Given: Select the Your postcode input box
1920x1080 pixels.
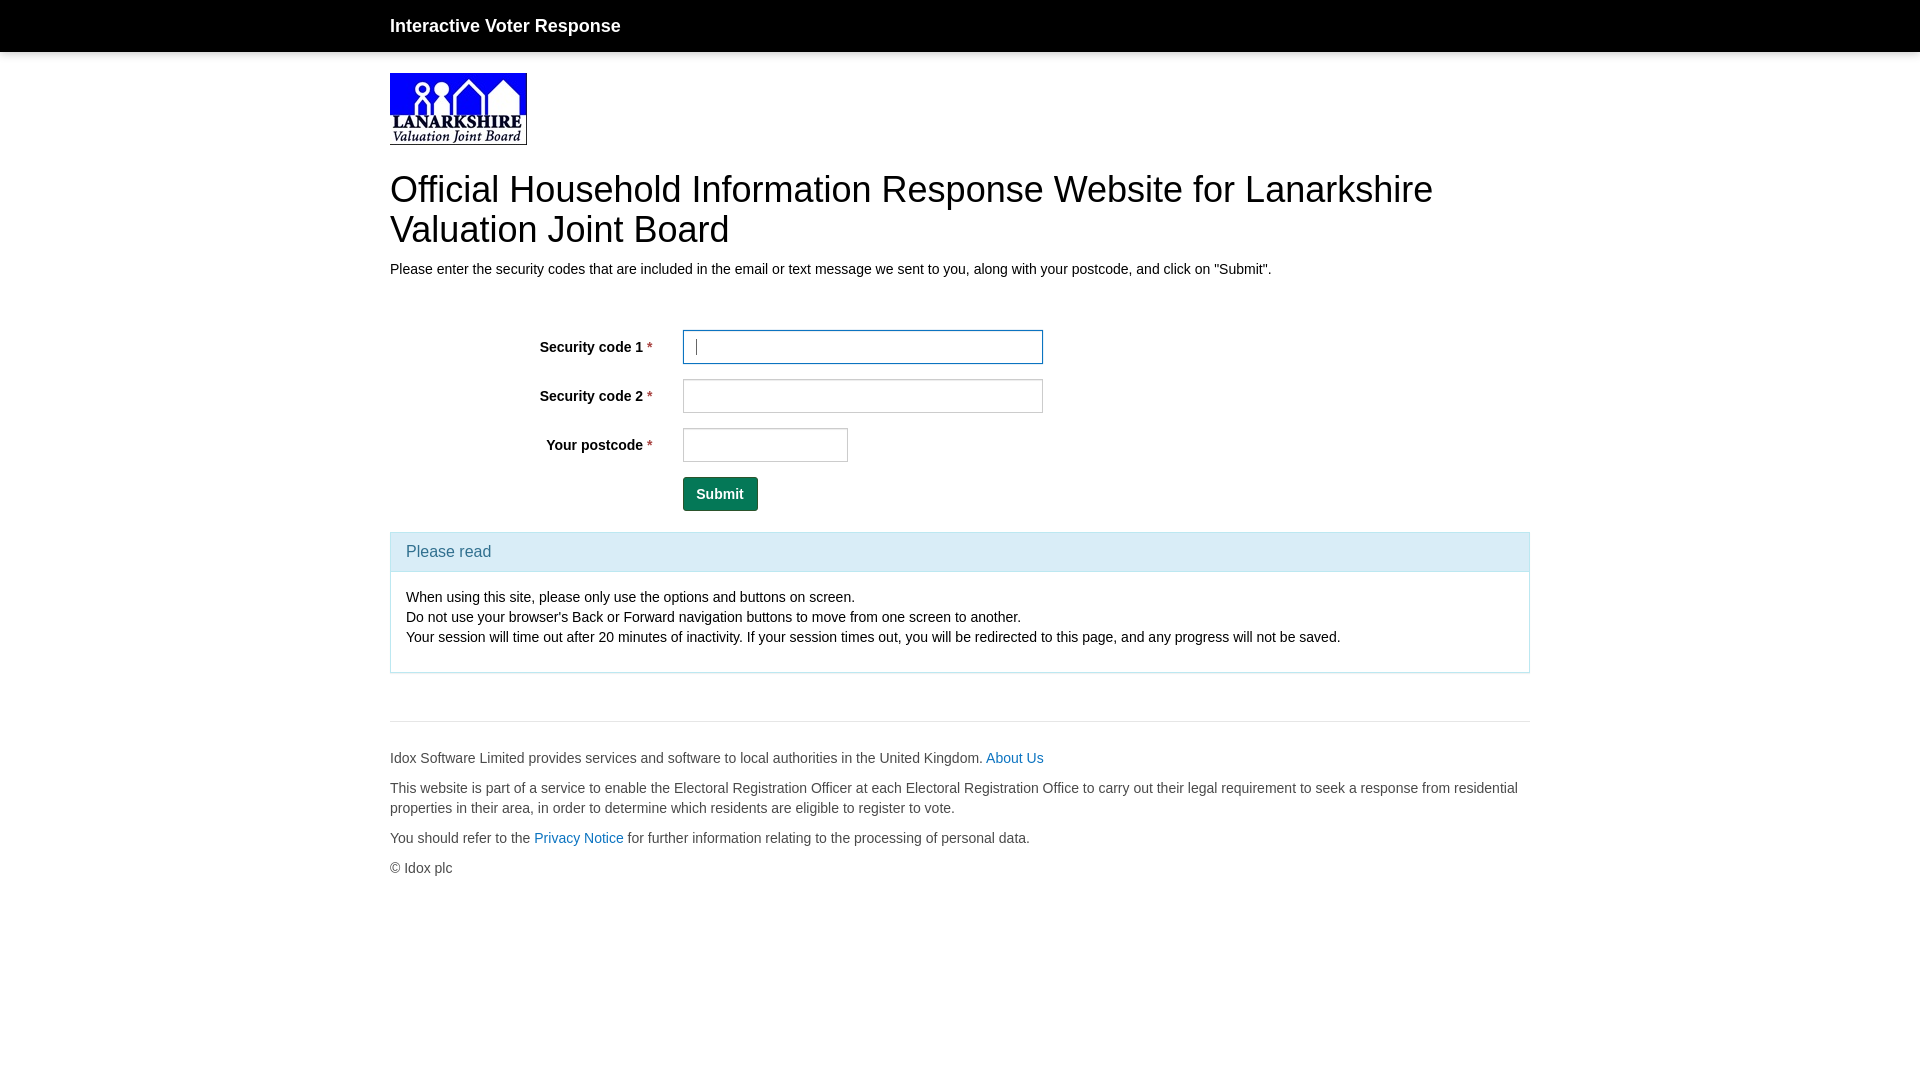Looking at the screenshot, I should (x=765, y=445).
